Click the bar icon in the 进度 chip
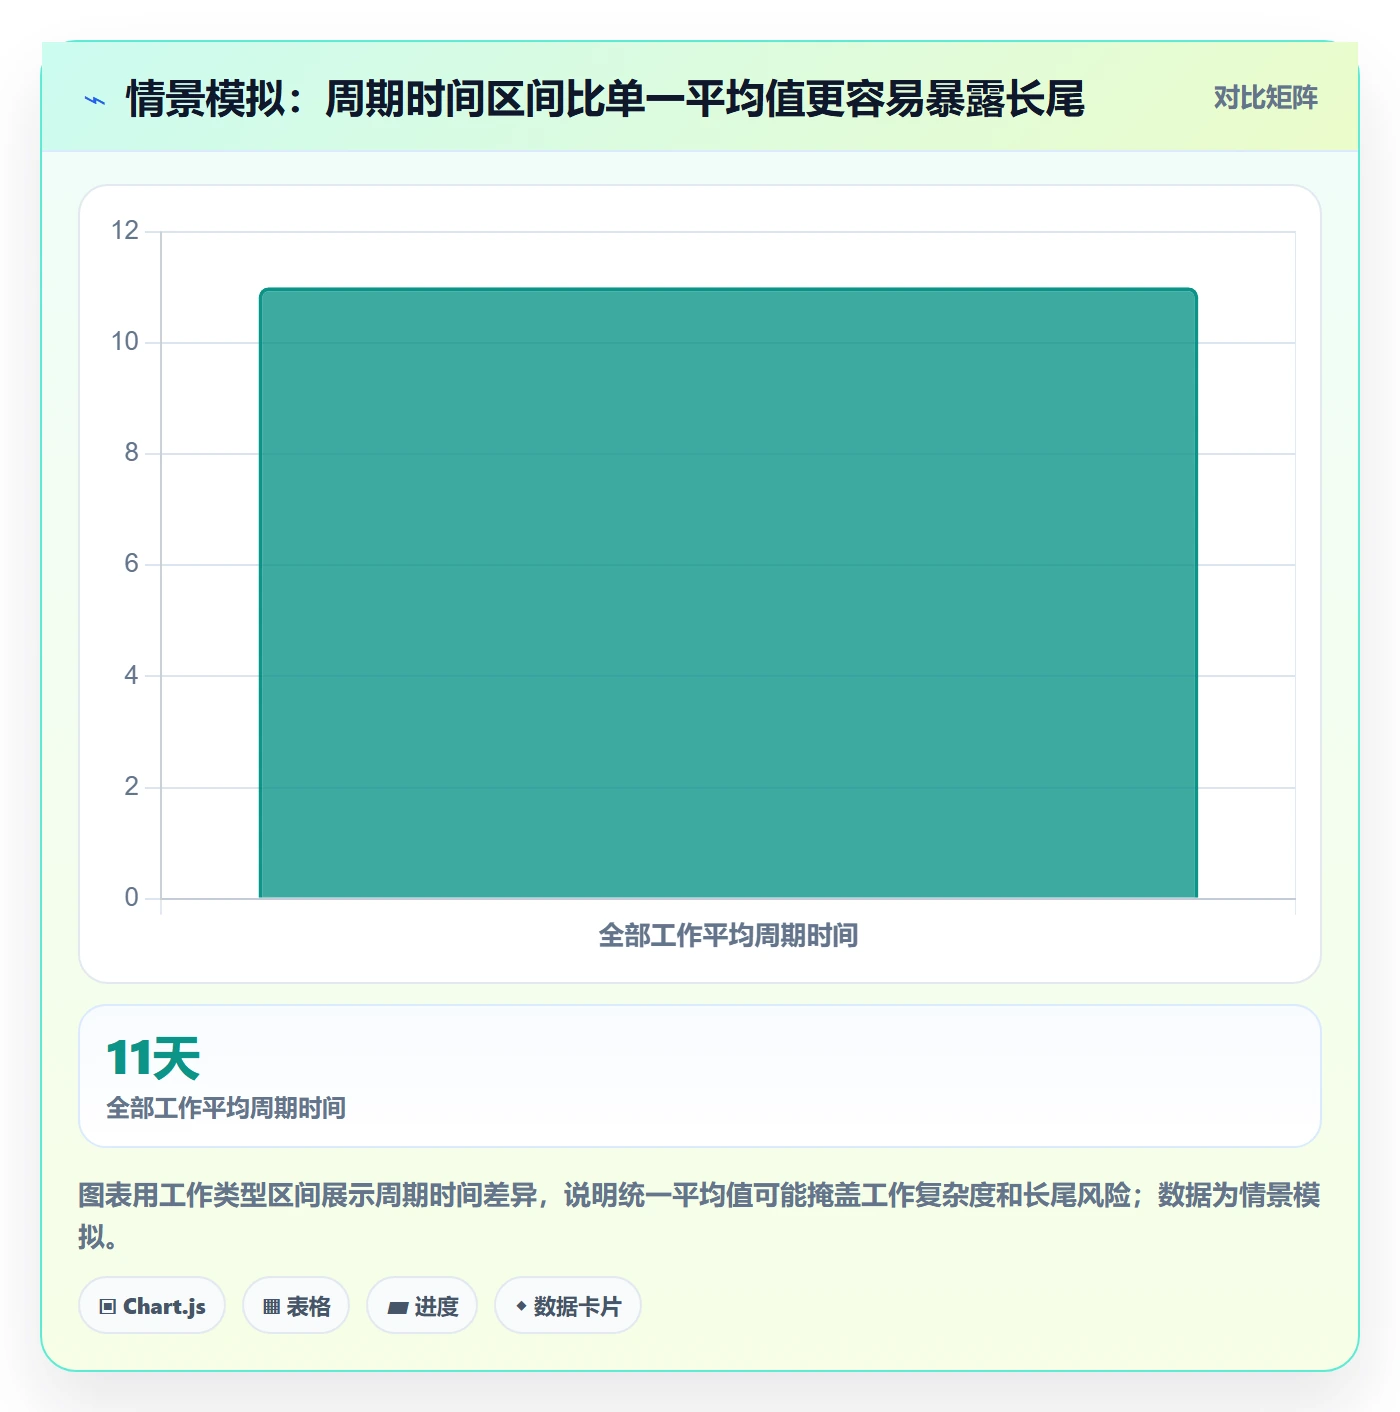 point(397,1307)
